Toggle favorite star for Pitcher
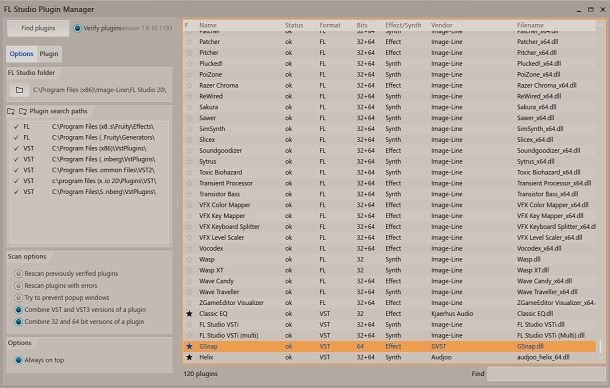 (x=189, y=53)
